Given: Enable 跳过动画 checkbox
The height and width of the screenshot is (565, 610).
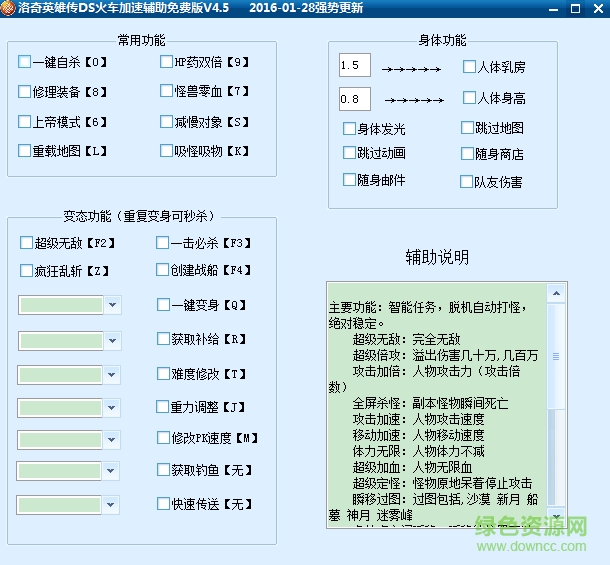Looking at the screenshot, I should click(x=349, y=153).
